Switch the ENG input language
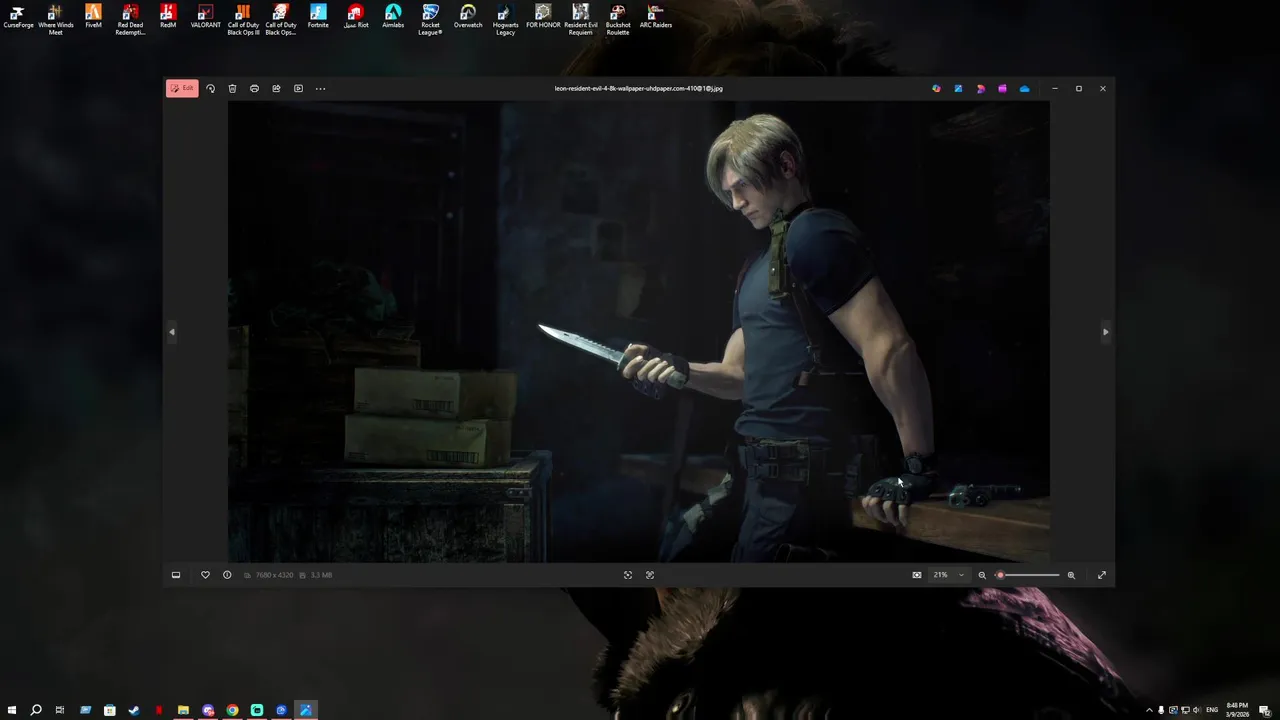The height and width of the screenshot is (720, 1280). click(x=1213, y=710)
